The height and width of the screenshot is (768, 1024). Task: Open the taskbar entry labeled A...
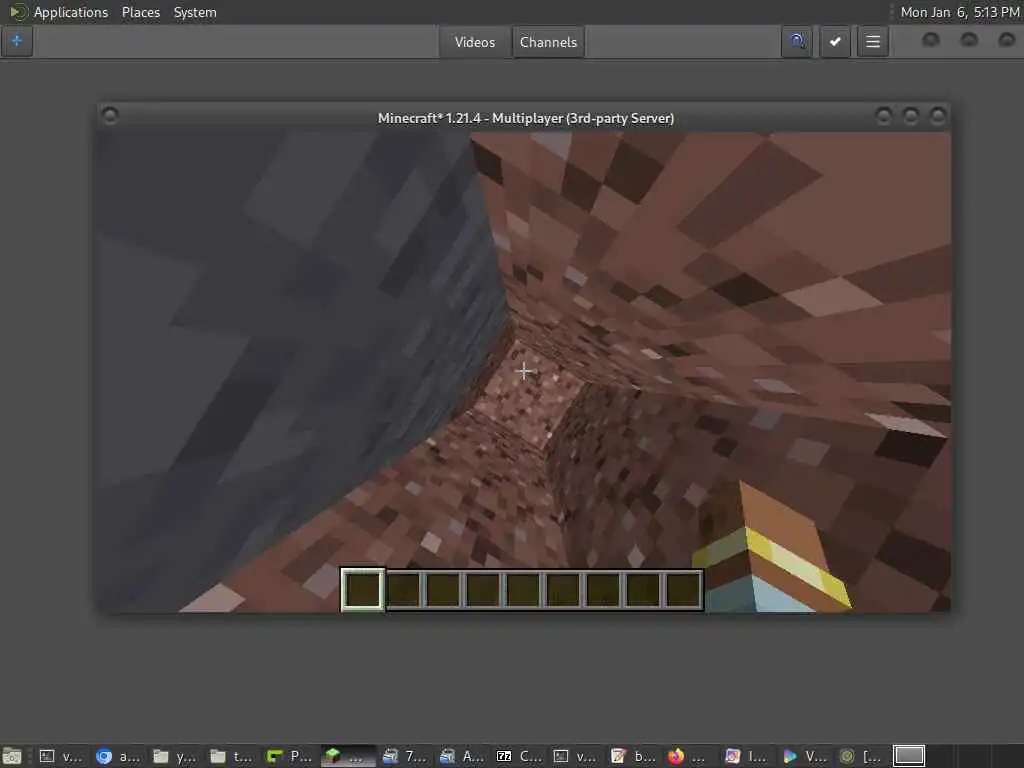[462, 756]
